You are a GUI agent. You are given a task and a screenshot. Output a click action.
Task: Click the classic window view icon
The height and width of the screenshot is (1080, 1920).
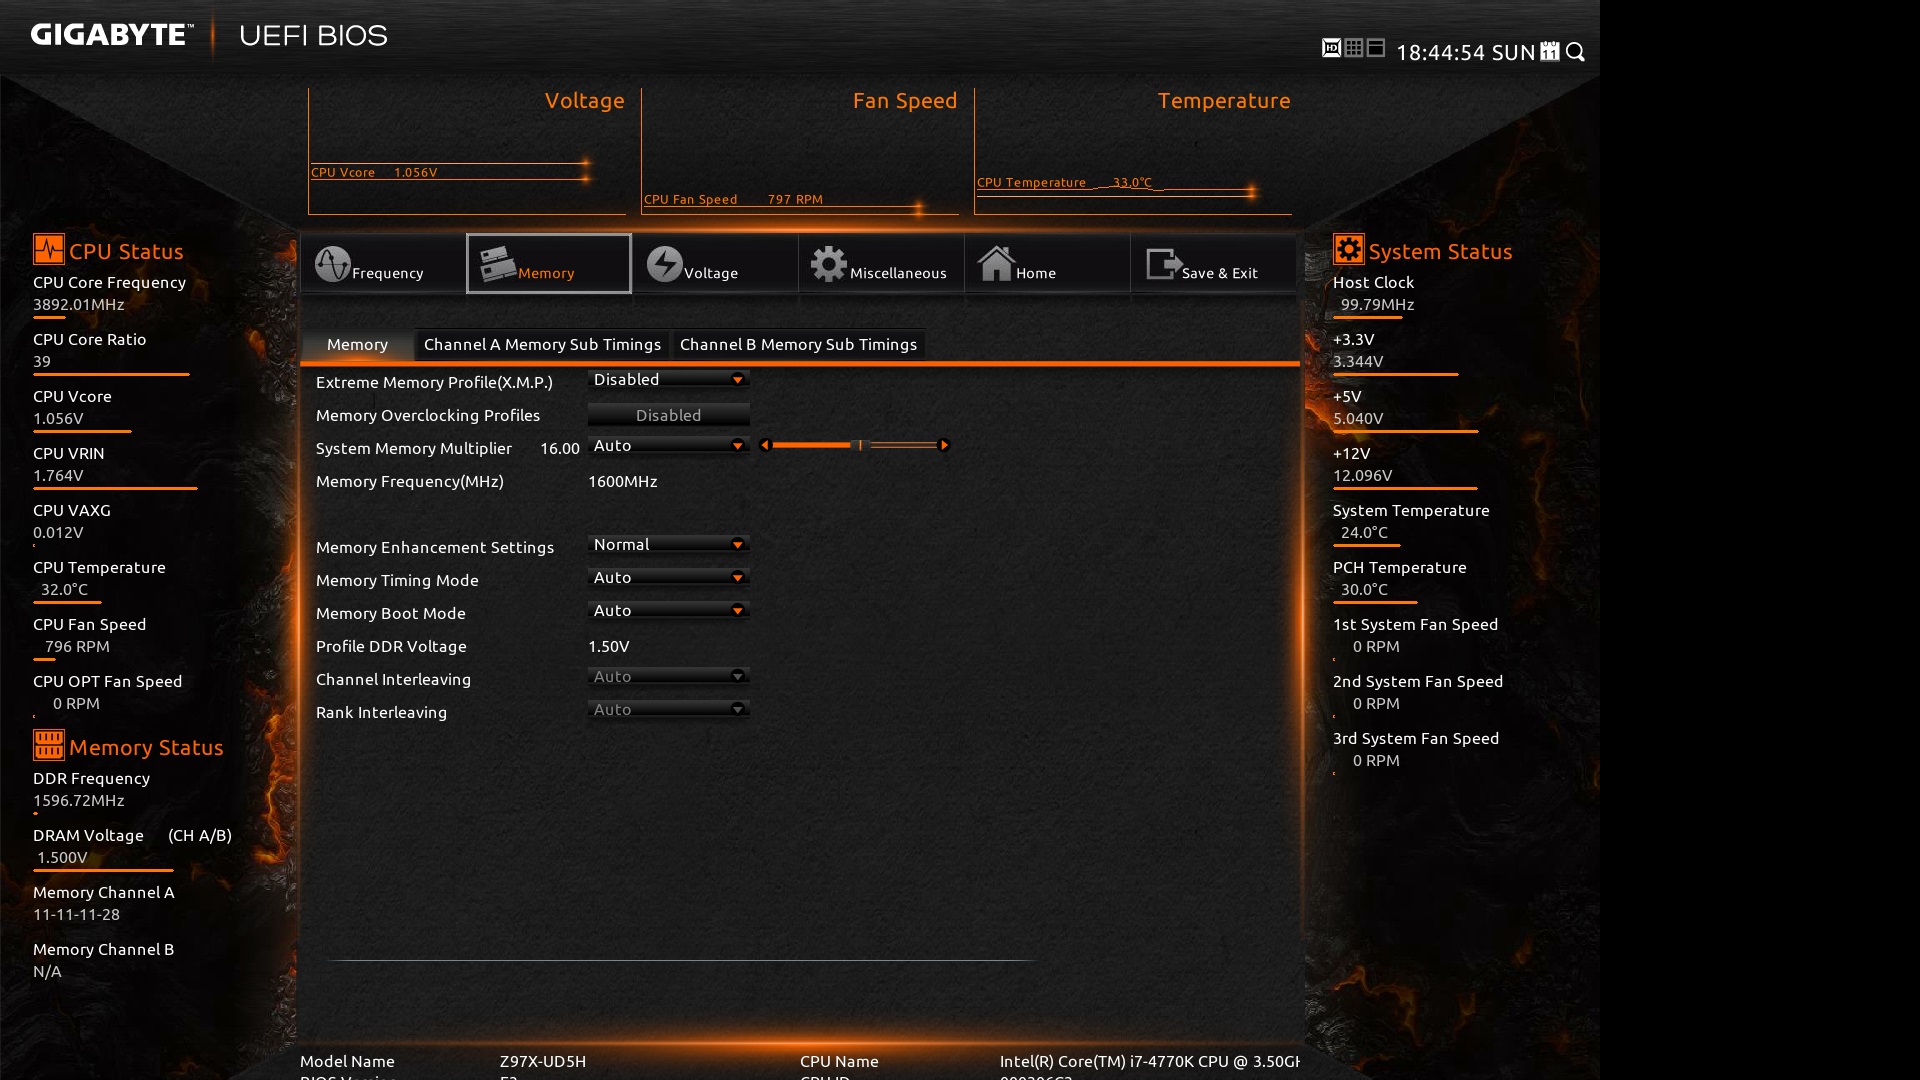tap(1376, 48)
